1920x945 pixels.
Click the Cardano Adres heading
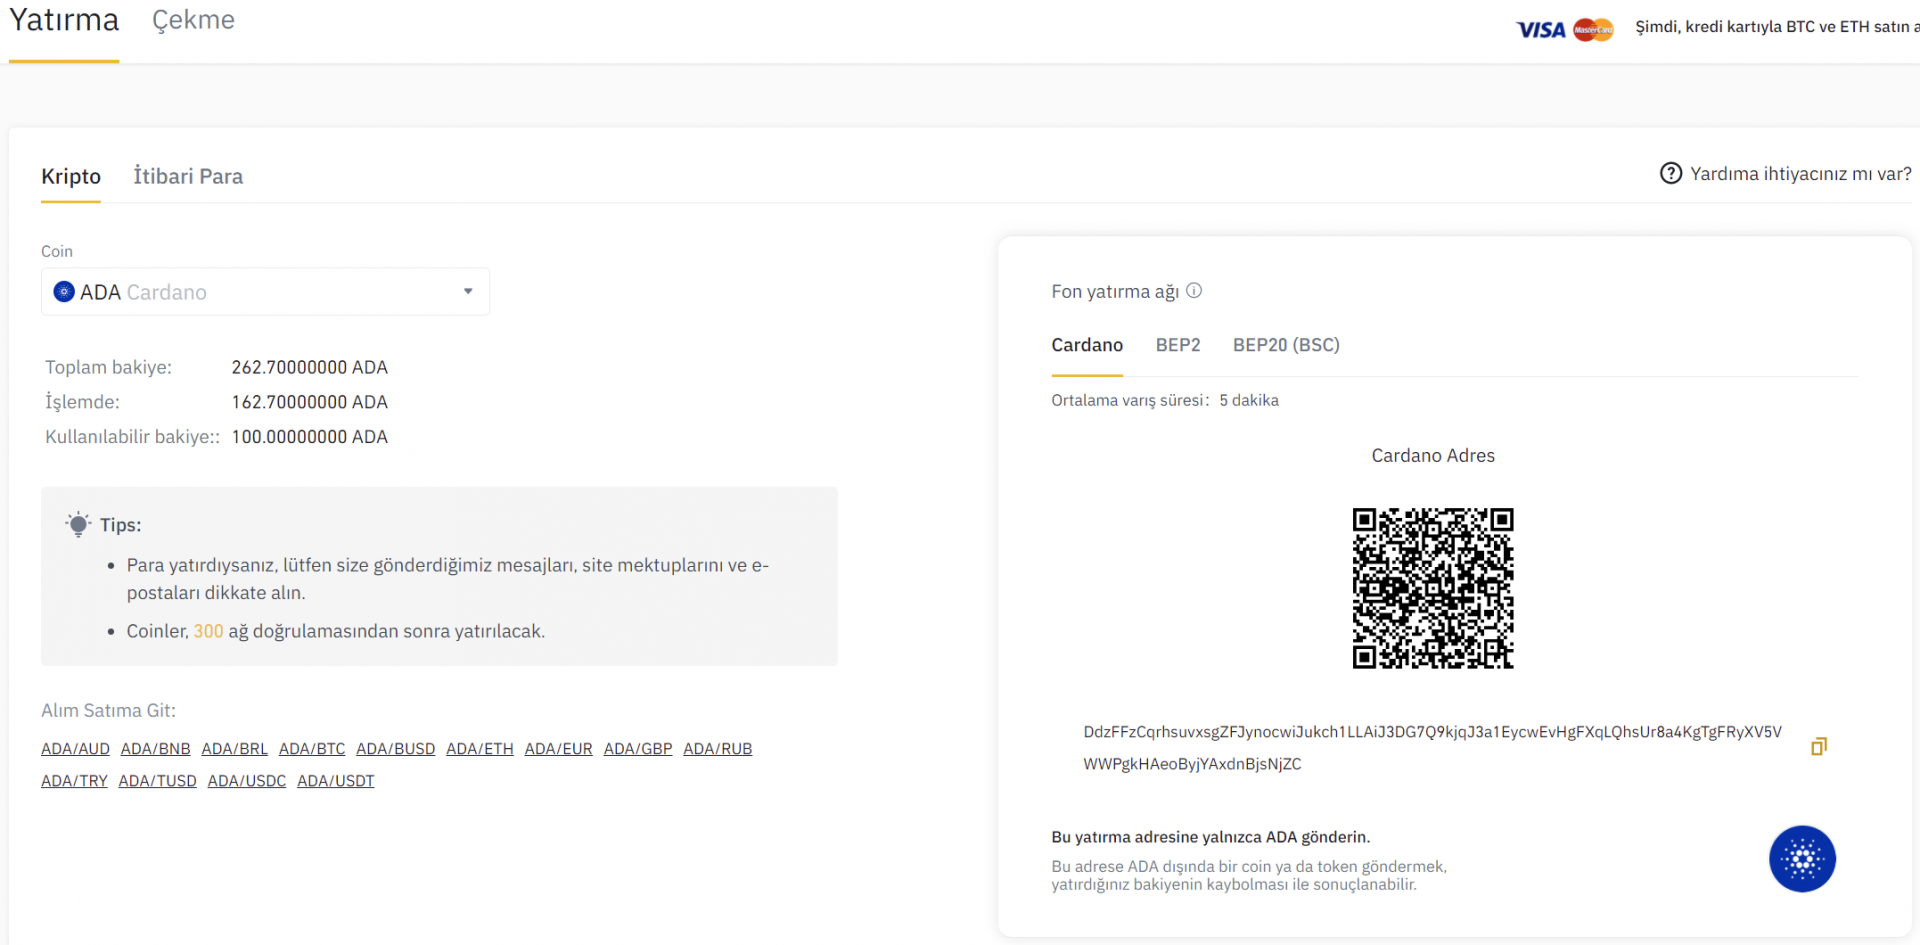1433,456
